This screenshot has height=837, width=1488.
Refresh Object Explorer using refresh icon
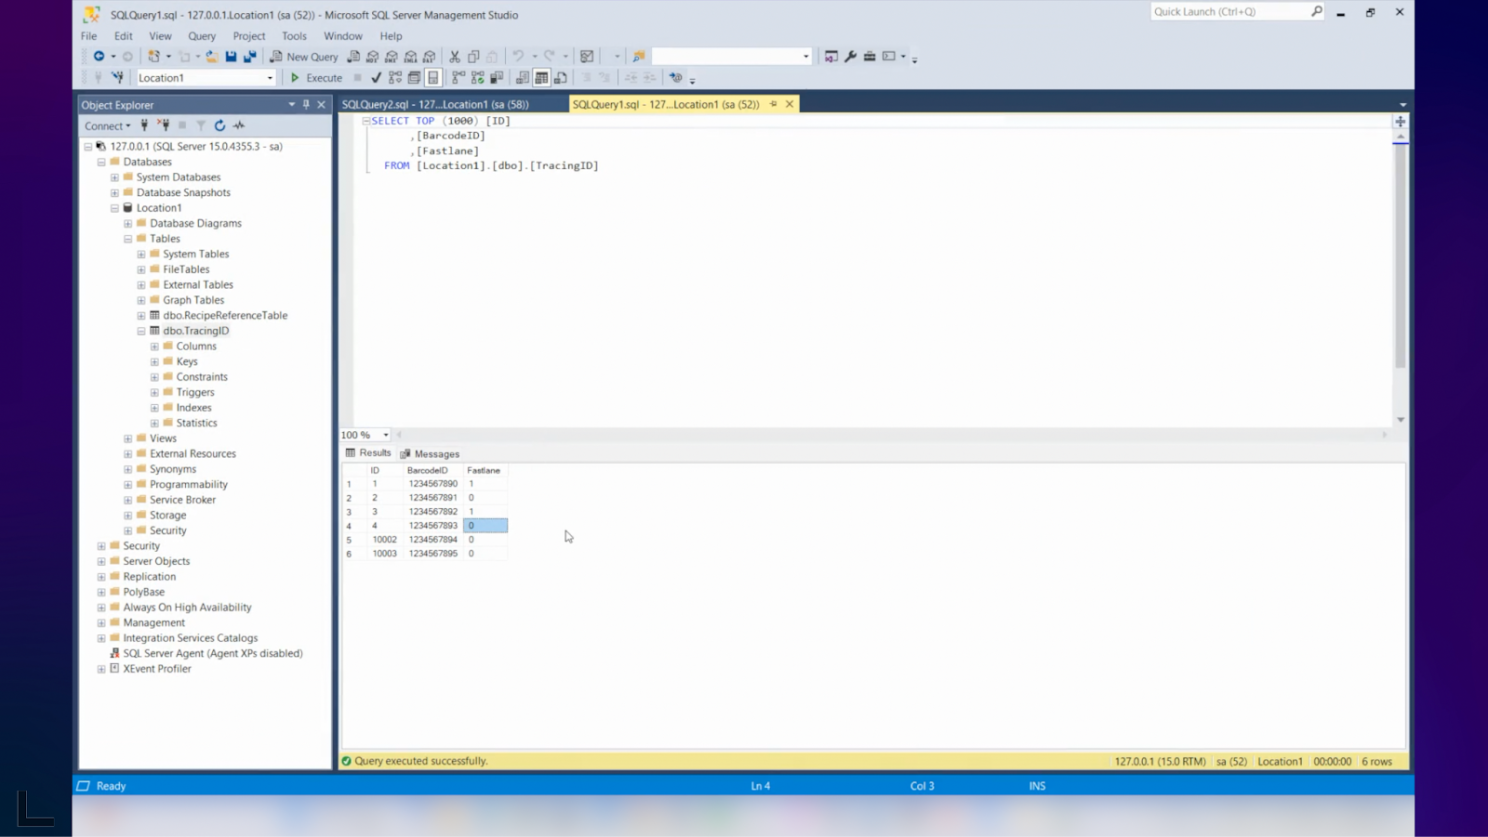click(x=220, y=126)
